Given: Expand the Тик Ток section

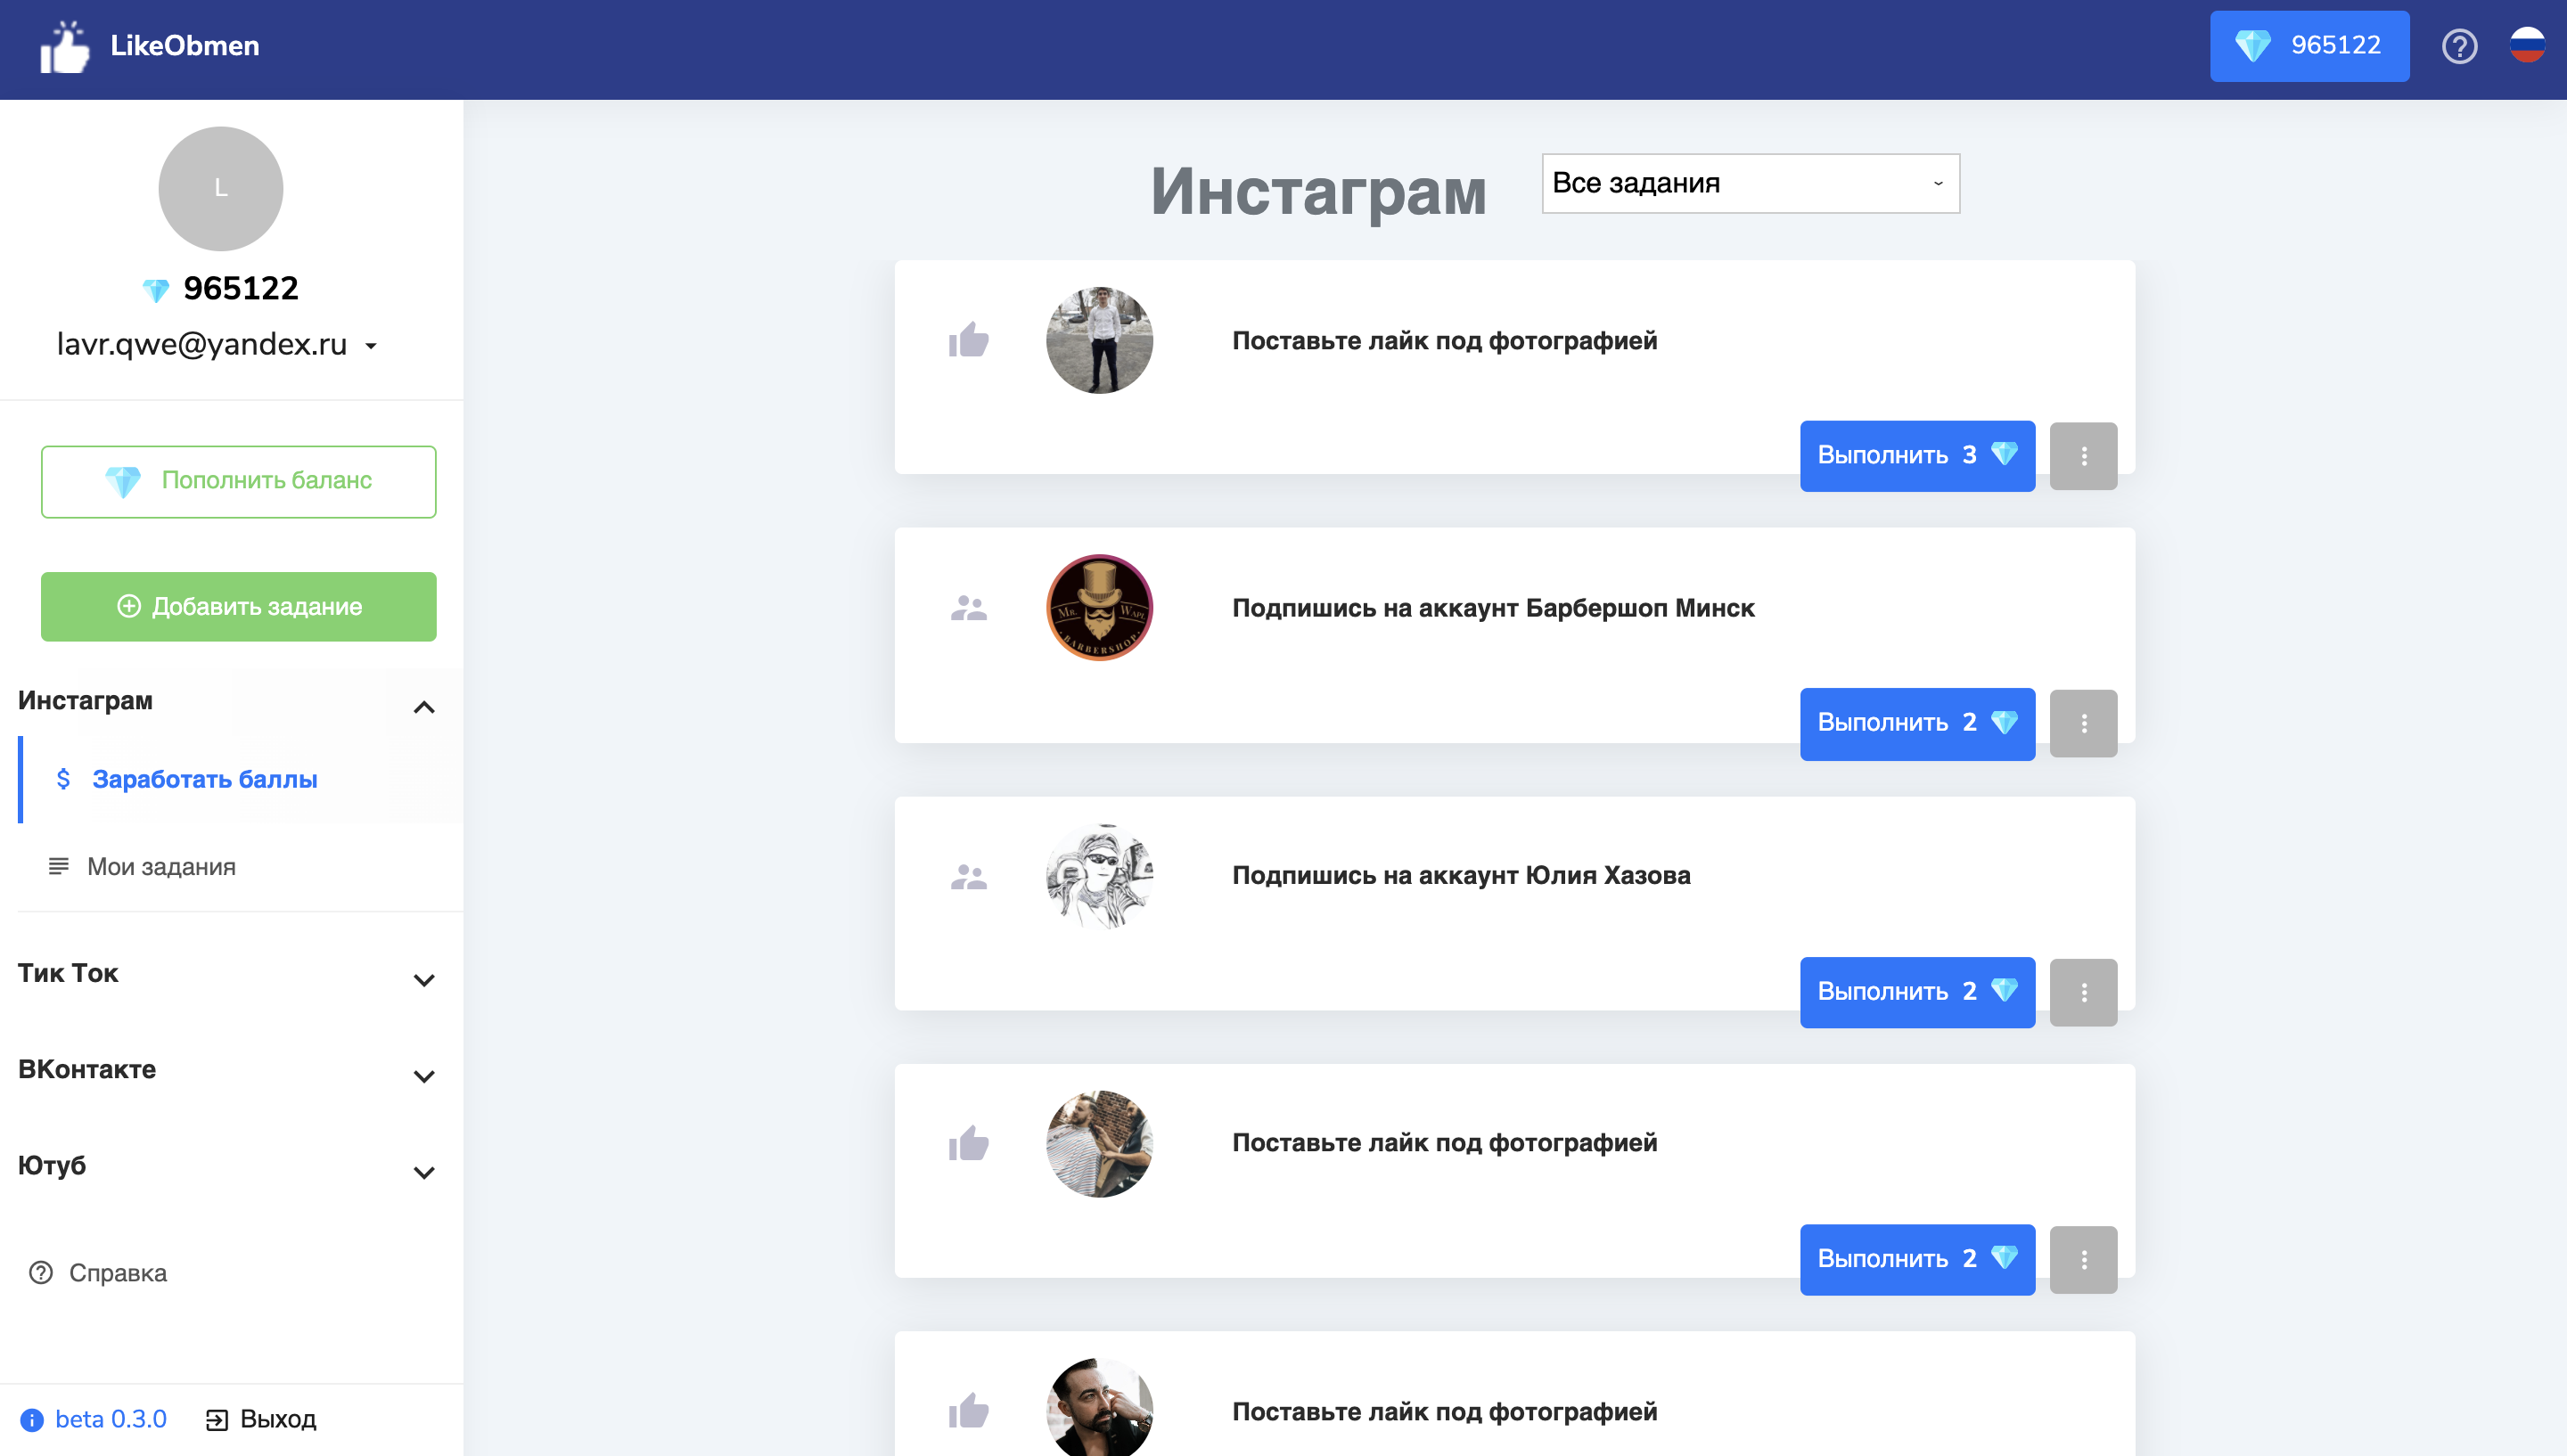Looking at the screenshot, I should [424, 980].
